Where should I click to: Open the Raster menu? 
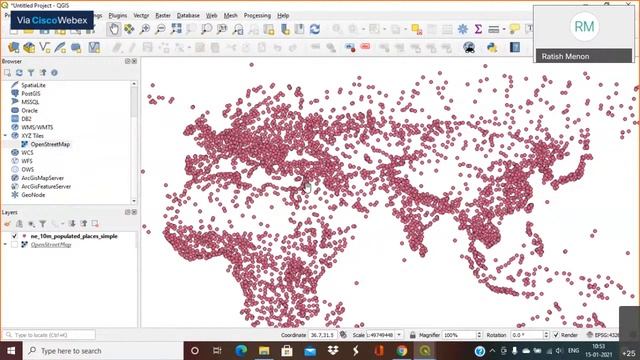pyautogui.click(x=163, y=16)
